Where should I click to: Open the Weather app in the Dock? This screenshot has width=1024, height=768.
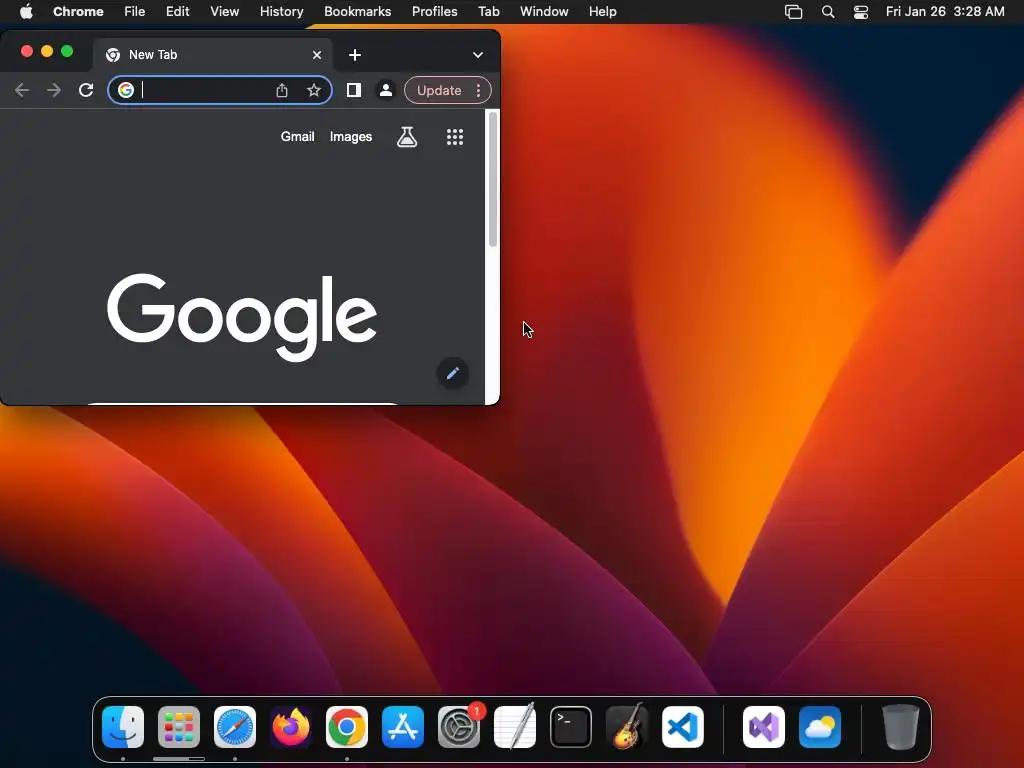pos(820,727)
